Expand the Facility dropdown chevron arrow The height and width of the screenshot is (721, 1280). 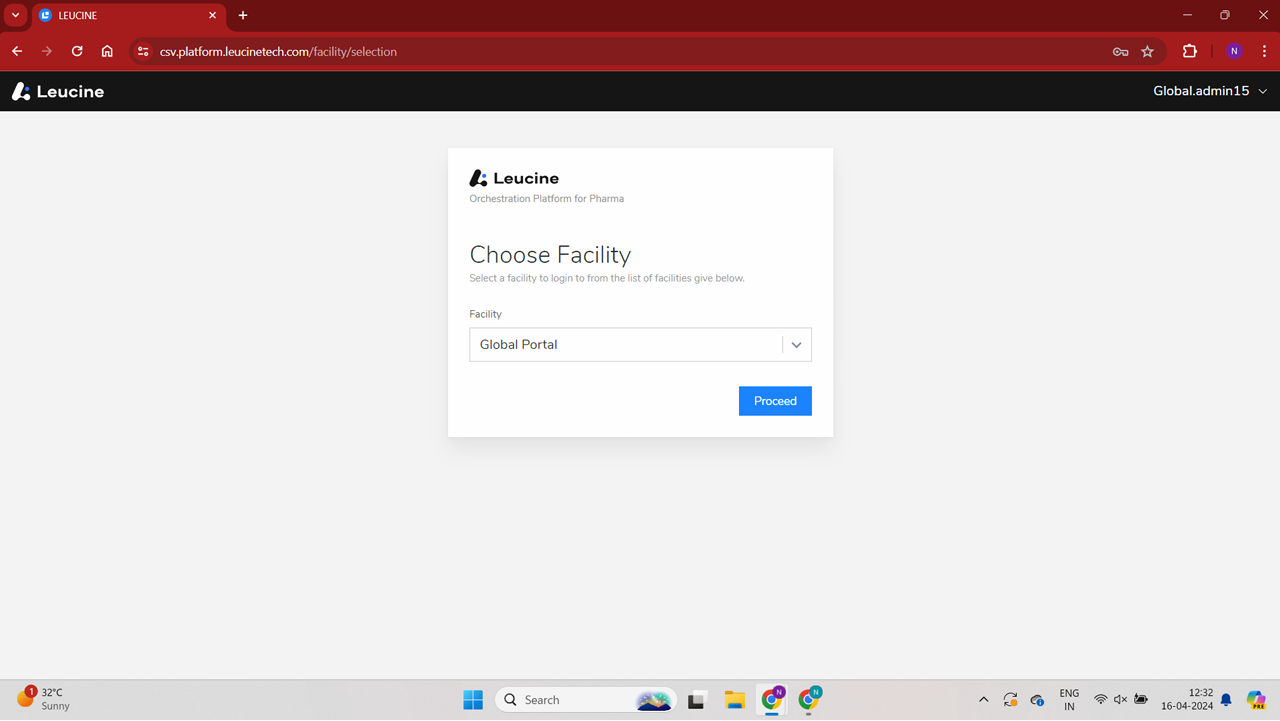(x=797, y=345)
